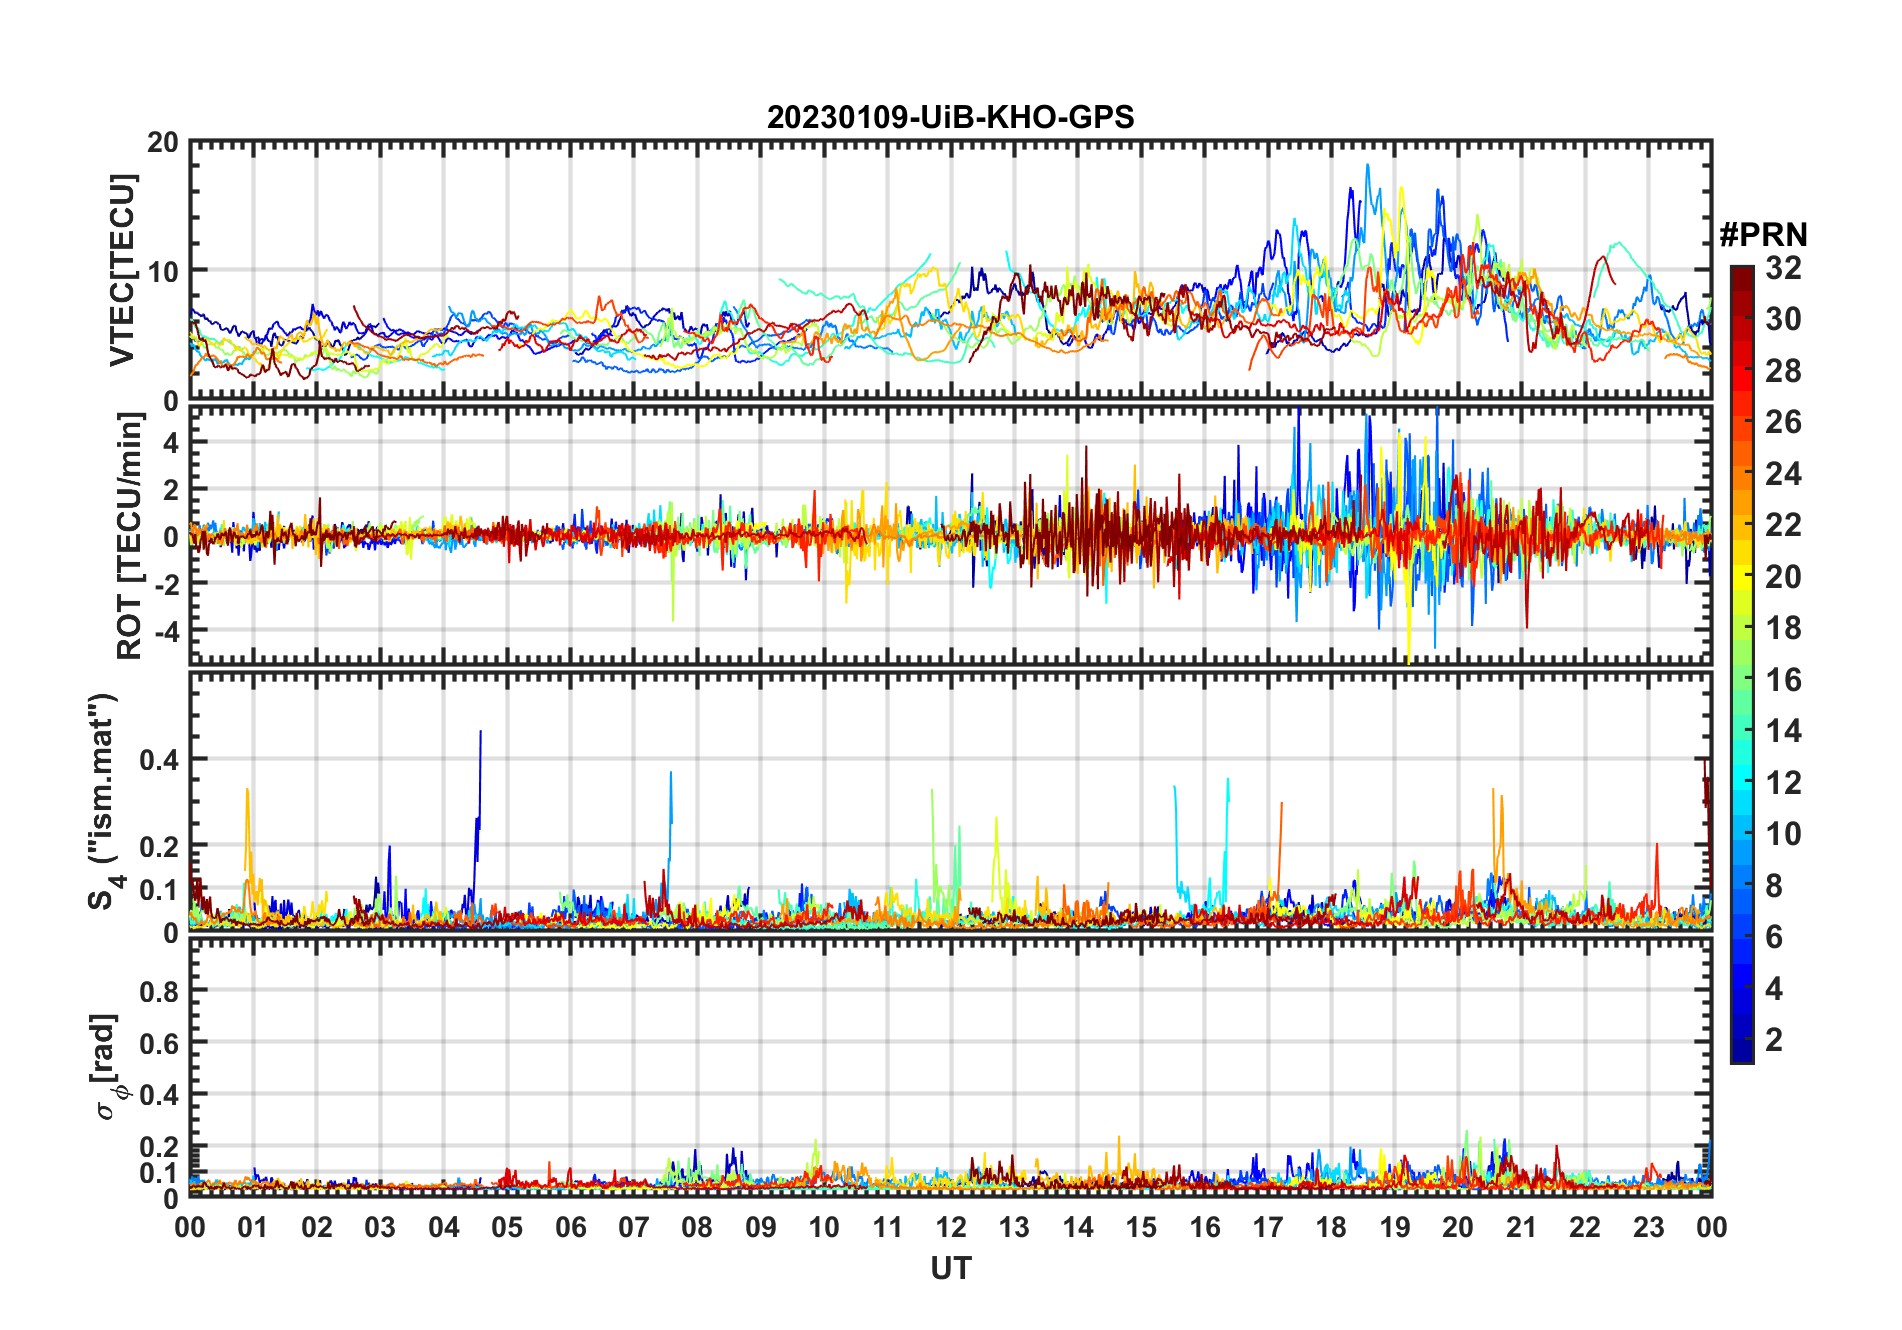This screenshot has height=1330, width=1902.
Task: Click colorbar tick label 22
Action: (x=1783, y=524)
